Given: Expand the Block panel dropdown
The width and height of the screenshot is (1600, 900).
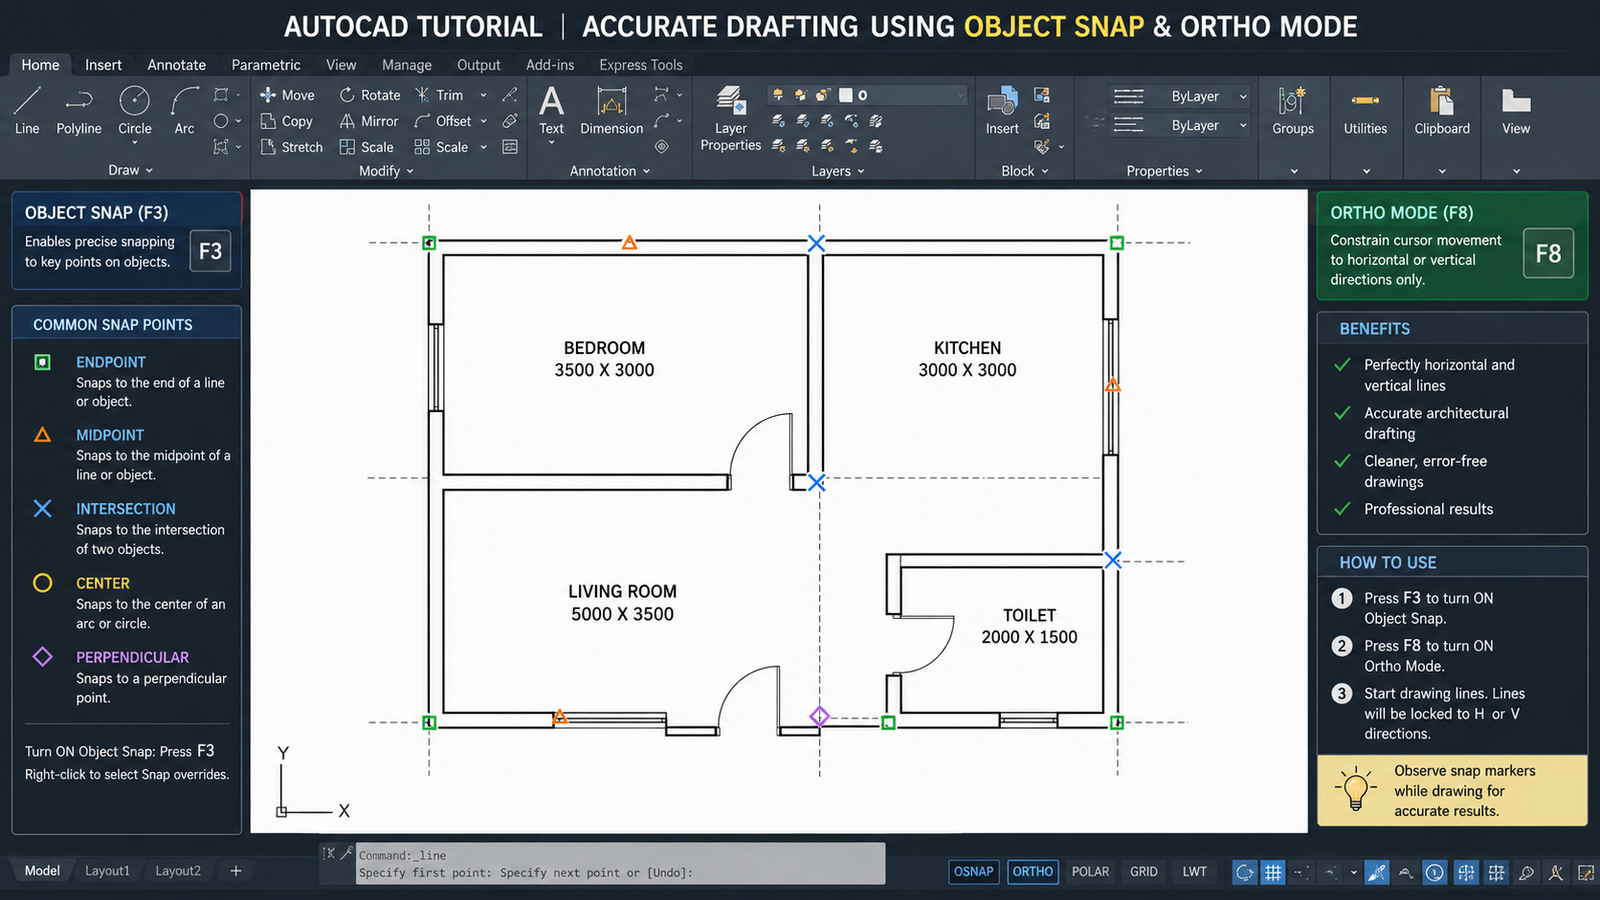Looking at the screenshot, I should point(1025,171).
